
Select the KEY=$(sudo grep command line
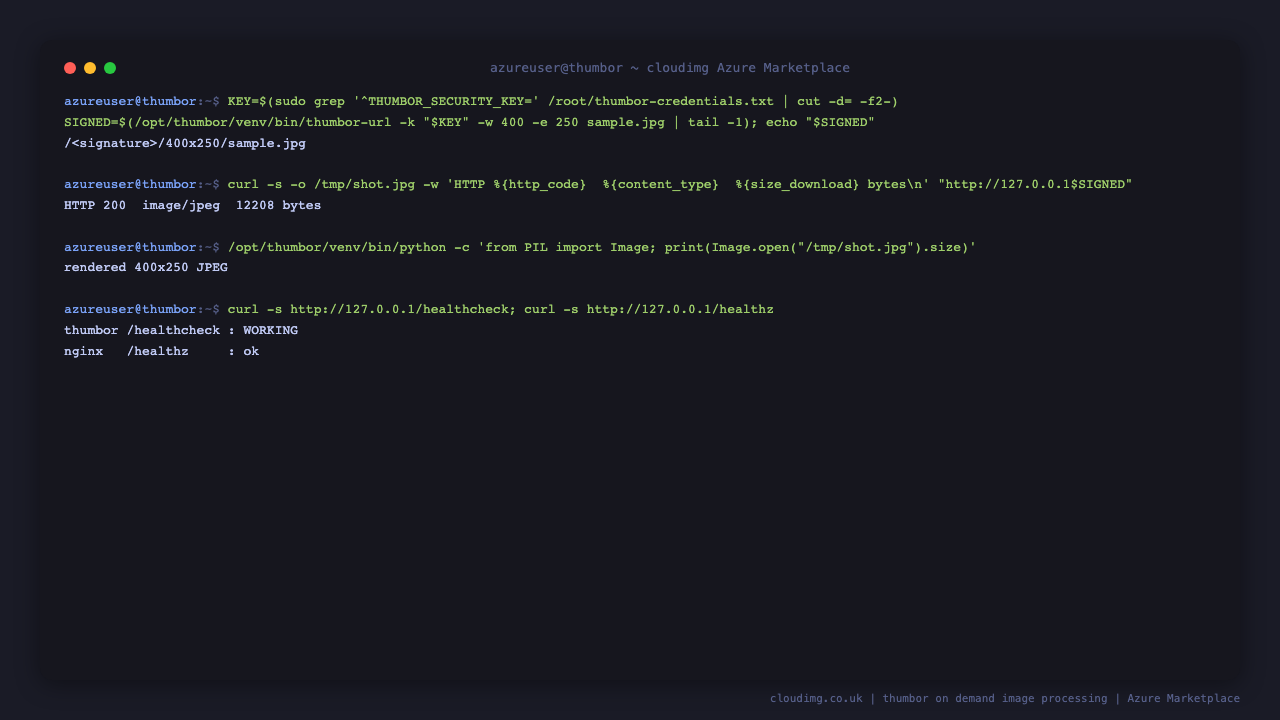pos(563,102)
